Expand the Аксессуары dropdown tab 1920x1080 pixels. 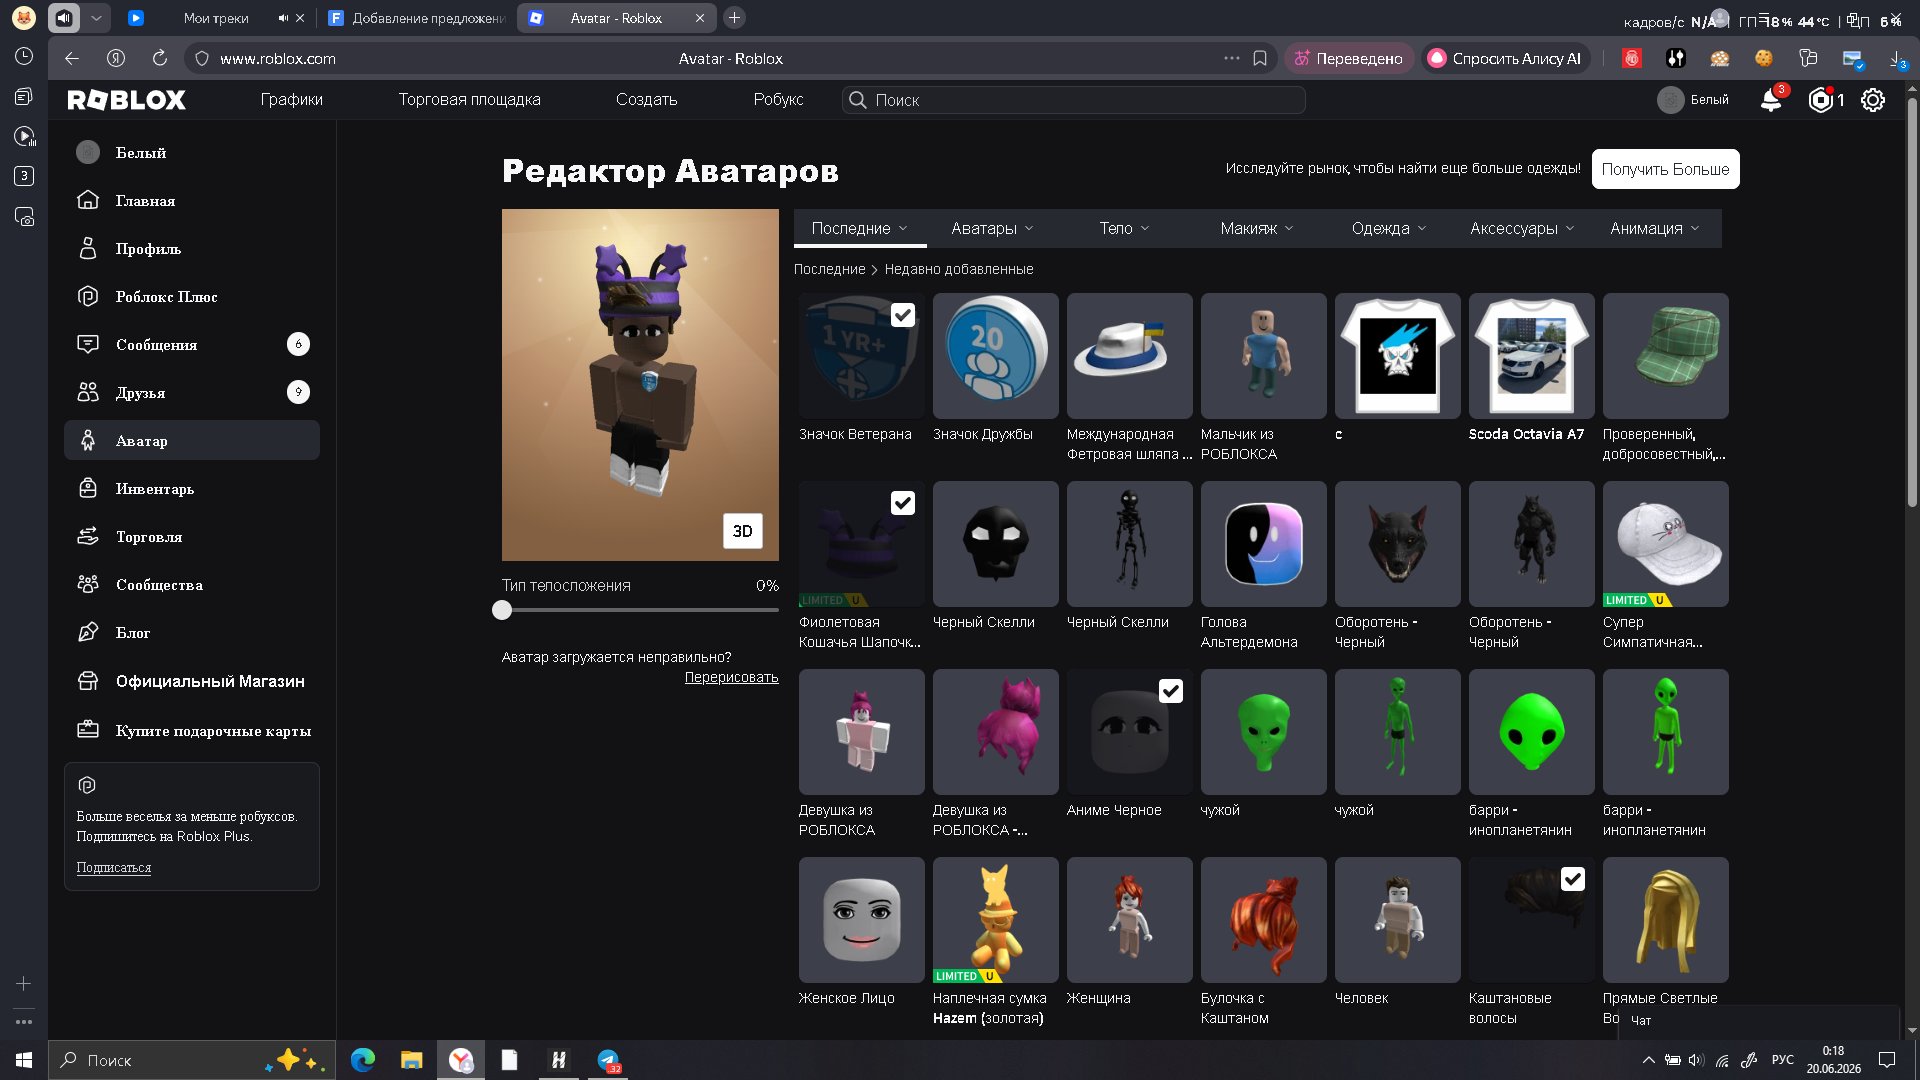click(x=1522, y=229)
